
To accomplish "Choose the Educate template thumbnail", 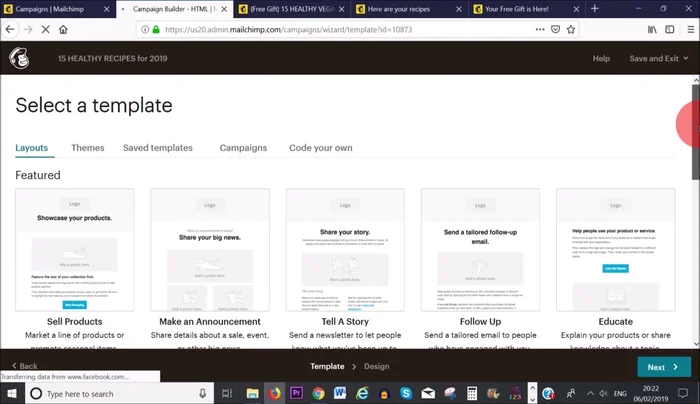I will (616, 250).
